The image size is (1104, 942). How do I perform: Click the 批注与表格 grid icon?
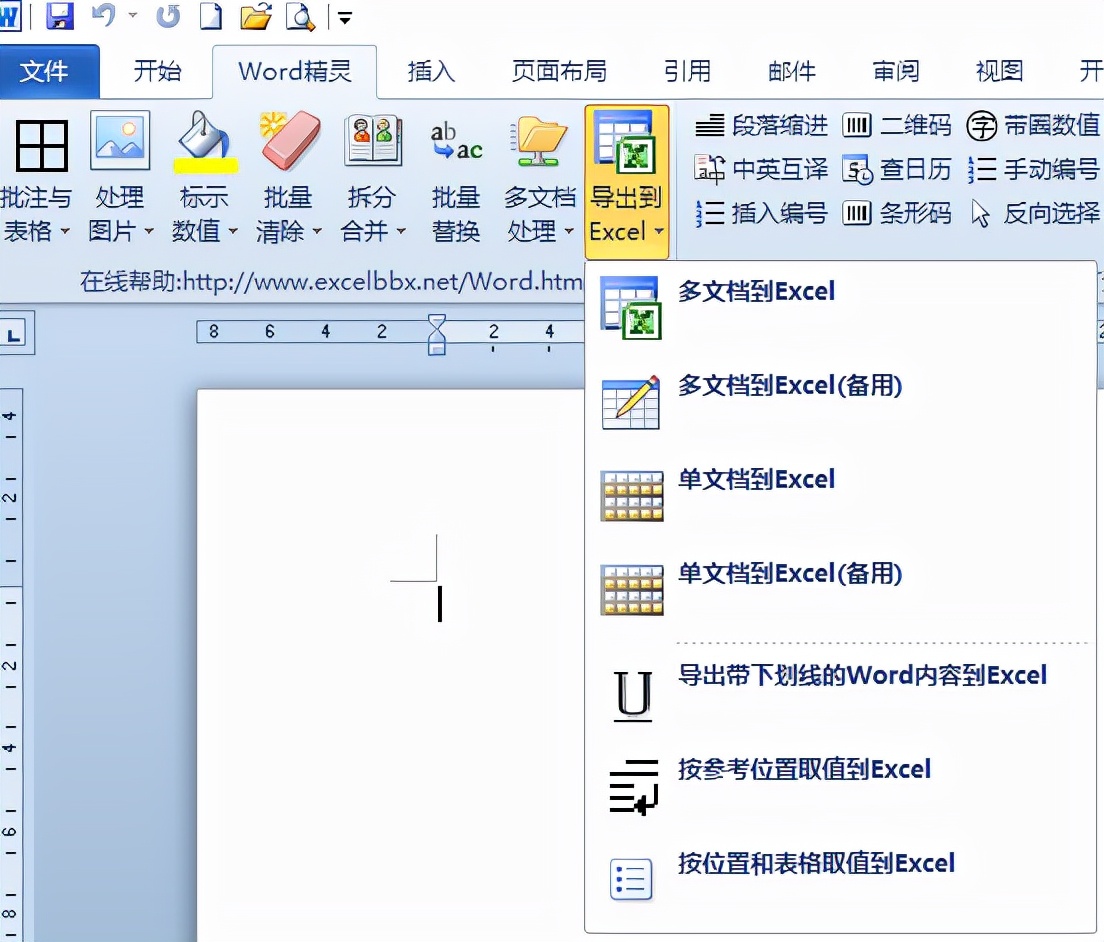42,146
